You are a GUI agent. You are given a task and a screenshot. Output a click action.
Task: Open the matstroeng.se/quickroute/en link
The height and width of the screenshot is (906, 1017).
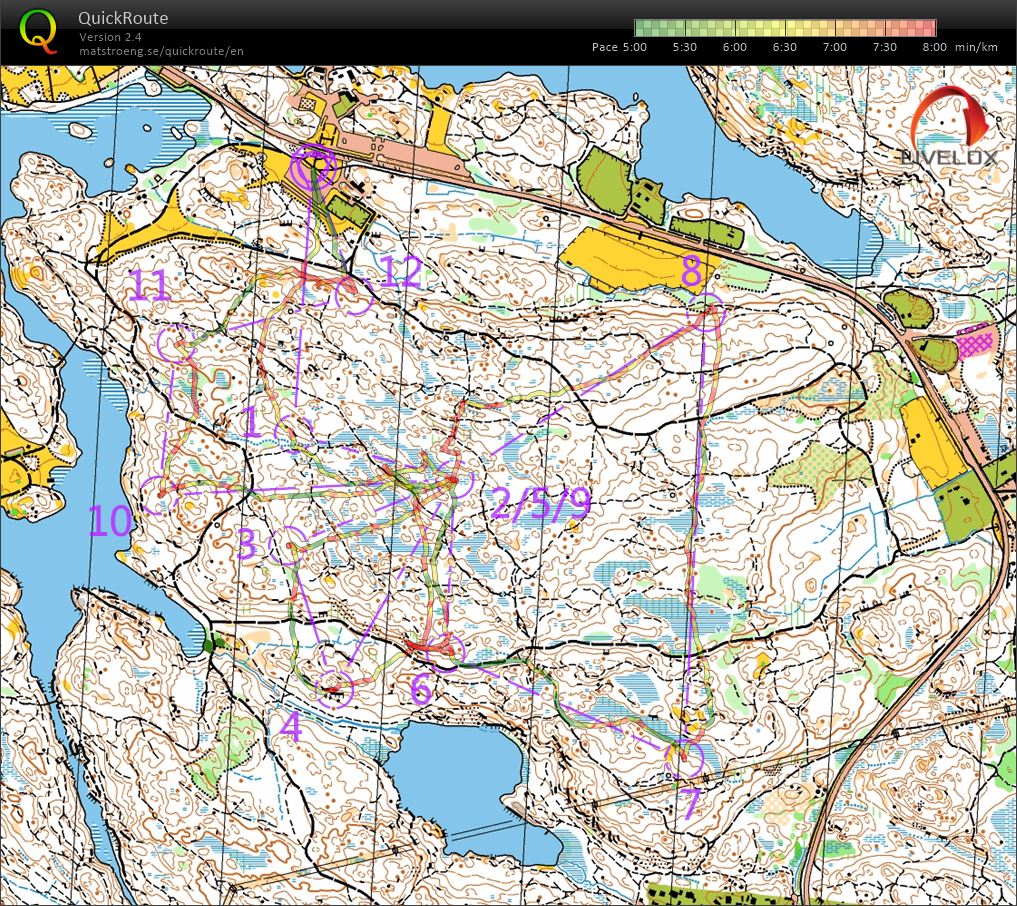[161, 51]
